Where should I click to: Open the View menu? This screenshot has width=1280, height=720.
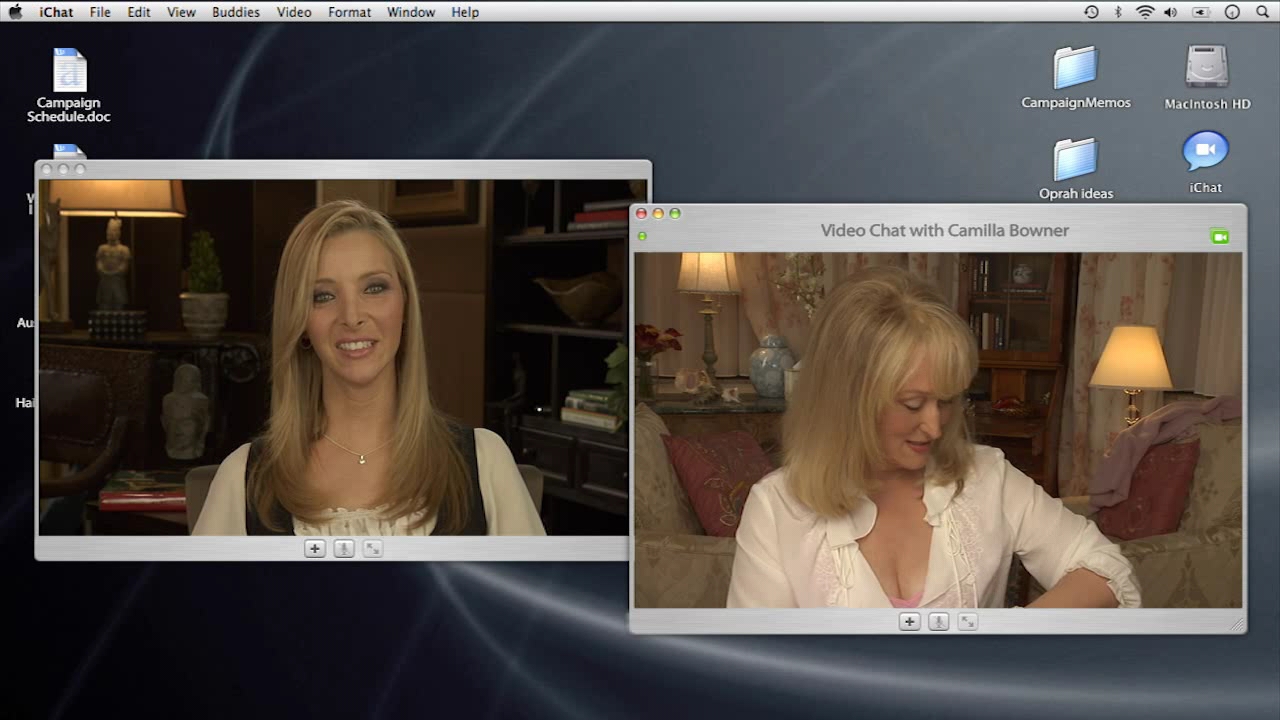point(181,12)
